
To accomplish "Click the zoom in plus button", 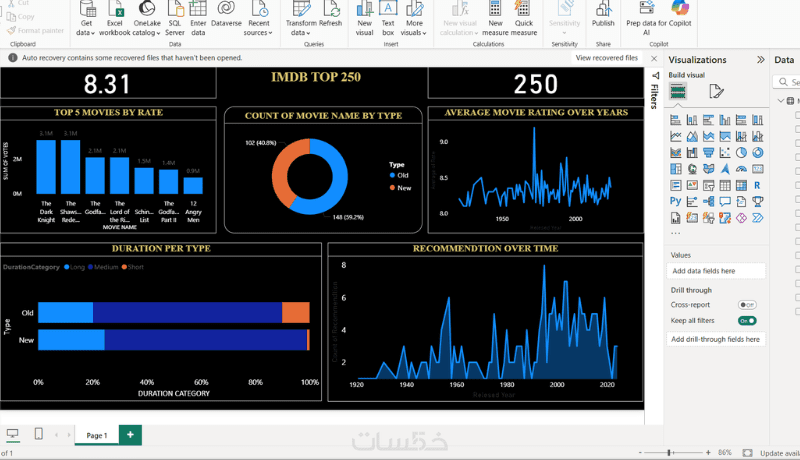I will tap(708, 452).
